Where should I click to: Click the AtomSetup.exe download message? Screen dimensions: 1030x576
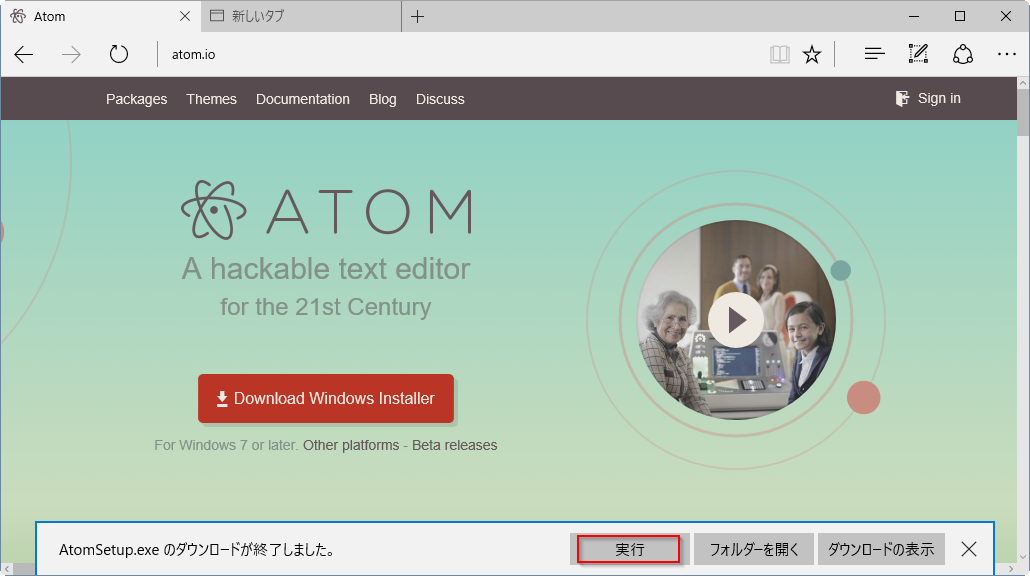tap(196, 550)
